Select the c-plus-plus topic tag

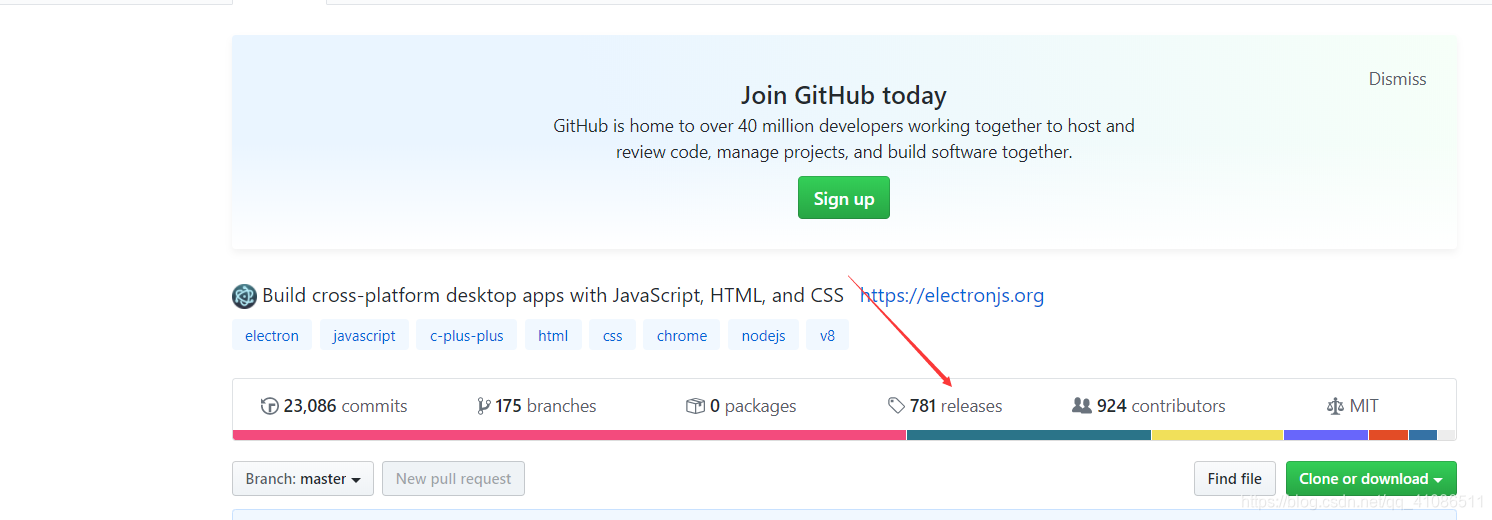pyautogui.click(x=467, y=336)
